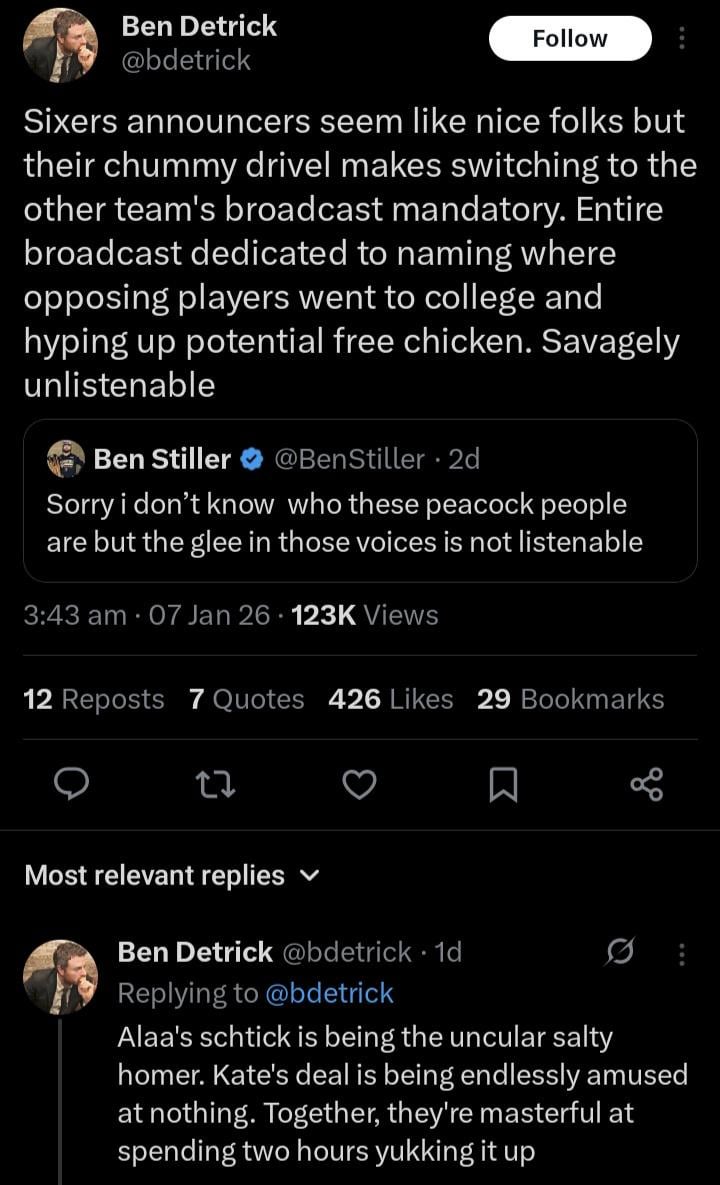Open the 7 Quotes list
The height and width of the screenshot is (1185, 720).
[246, 699]
